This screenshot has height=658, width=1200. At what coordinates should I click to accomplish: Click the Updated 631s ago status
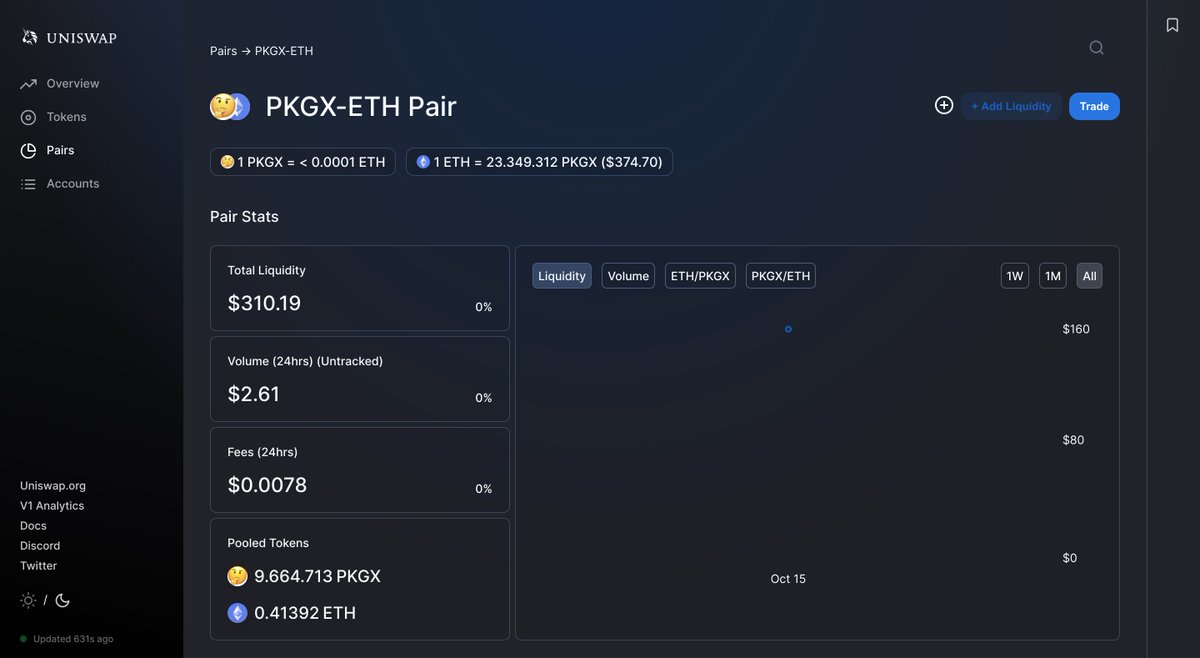73,639
